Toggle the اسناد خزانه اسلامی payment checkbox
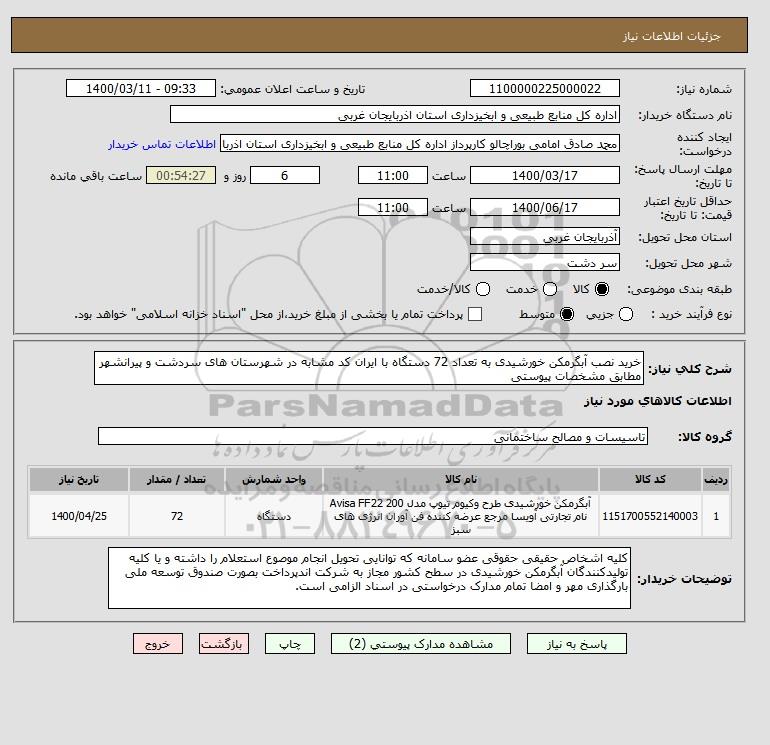Screen dimensions: 770x745 (x=475, y=314)
